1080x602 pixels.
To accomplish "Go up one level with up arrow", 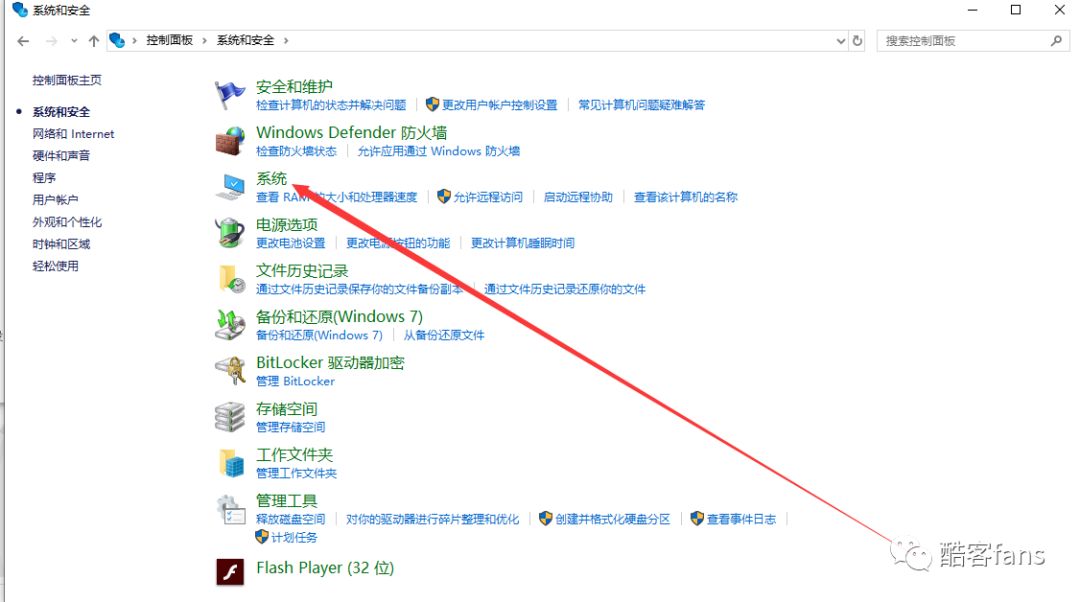I will click(x=94, y=41).
